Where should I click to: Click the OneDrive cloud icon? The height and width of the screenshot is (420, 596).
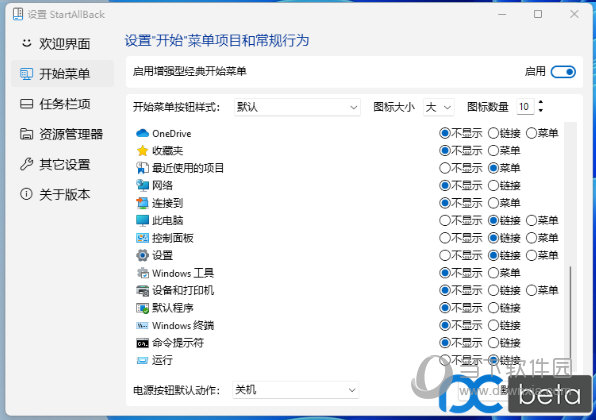click(x=142, y=133)
